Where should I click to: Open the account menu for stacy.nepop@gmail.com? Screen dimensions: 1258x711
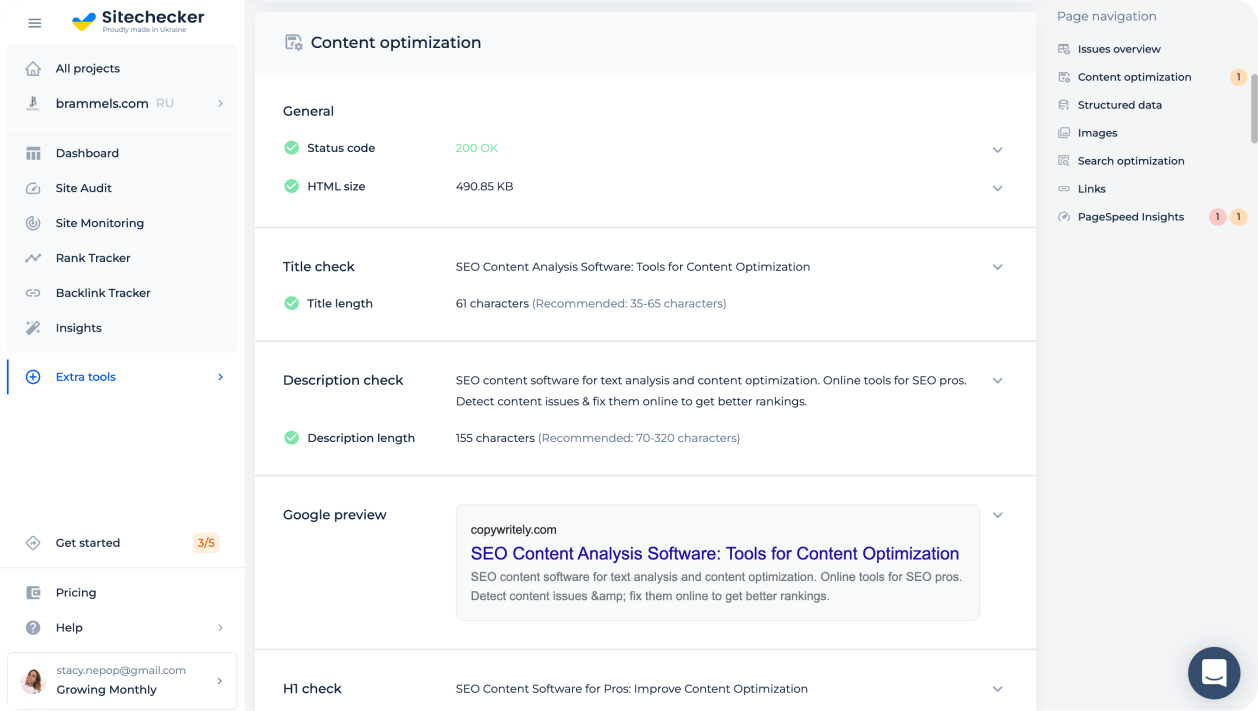[x=122, y=680]
